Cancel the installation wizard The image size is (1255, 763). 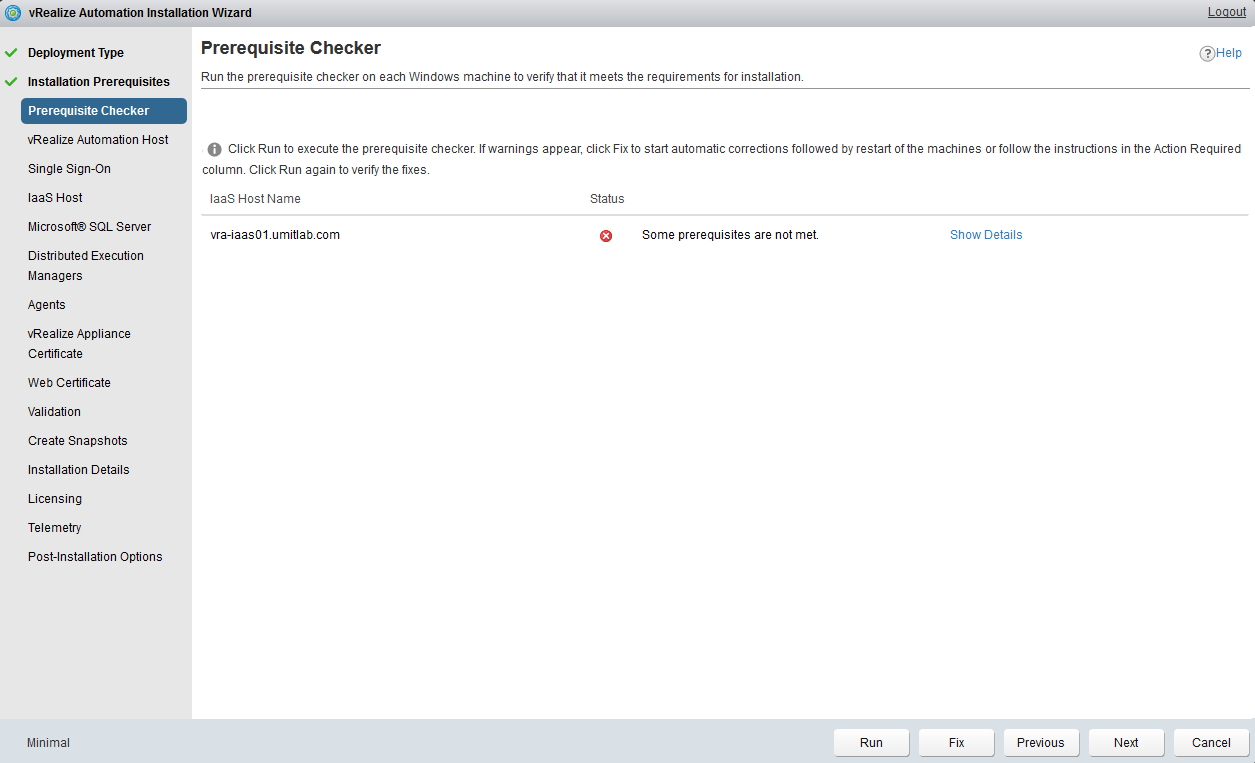click(x=1211, y=743)
